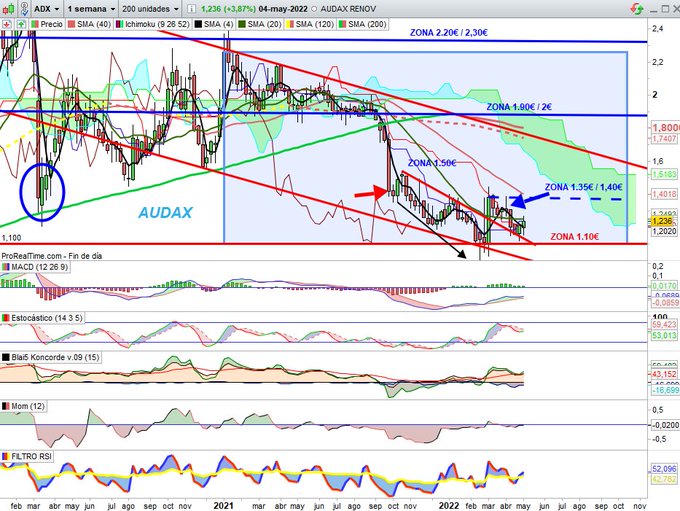The width and height of the screenshot is (680, 511).
Task: Click the red-green sync arrows icon
Action: coord(638,8)
